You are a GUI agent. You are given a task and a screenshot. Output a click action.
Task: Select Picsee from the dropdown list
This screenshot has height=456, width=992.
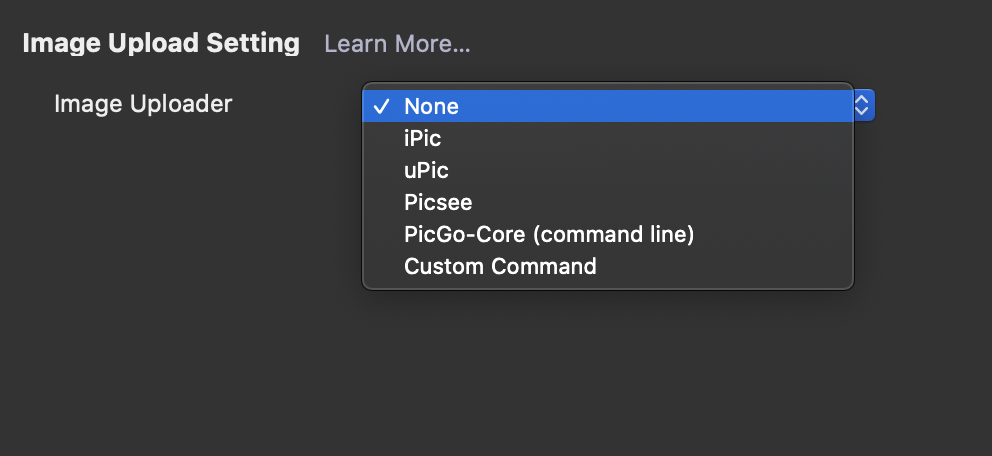(x=437, y=202)
